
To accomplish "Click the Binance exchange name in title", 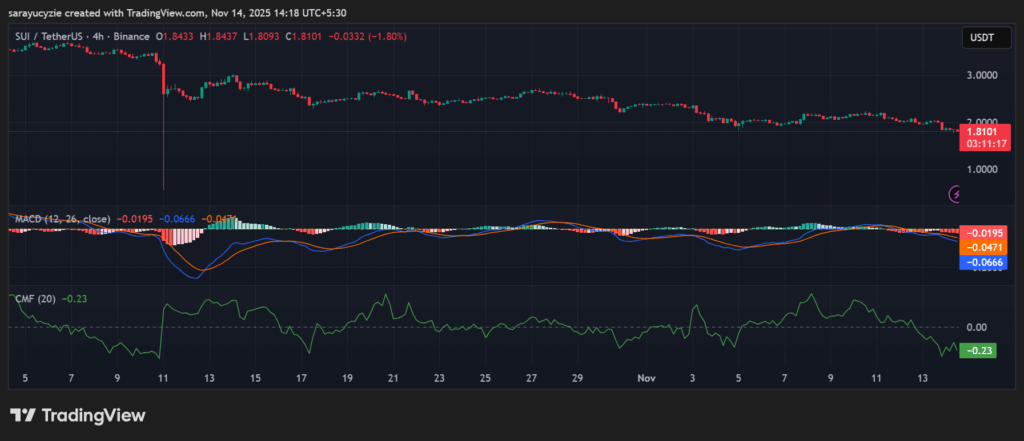I will pyautogui.click(x=130, y=36).
